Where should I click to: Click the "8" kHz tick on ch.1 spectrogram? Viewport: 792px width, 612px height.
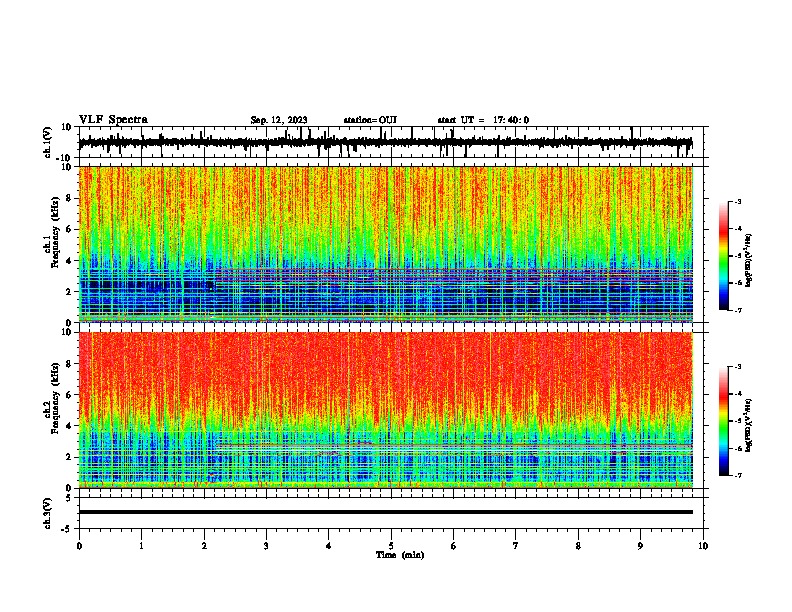pyautogui.click(x=69, y=198)
